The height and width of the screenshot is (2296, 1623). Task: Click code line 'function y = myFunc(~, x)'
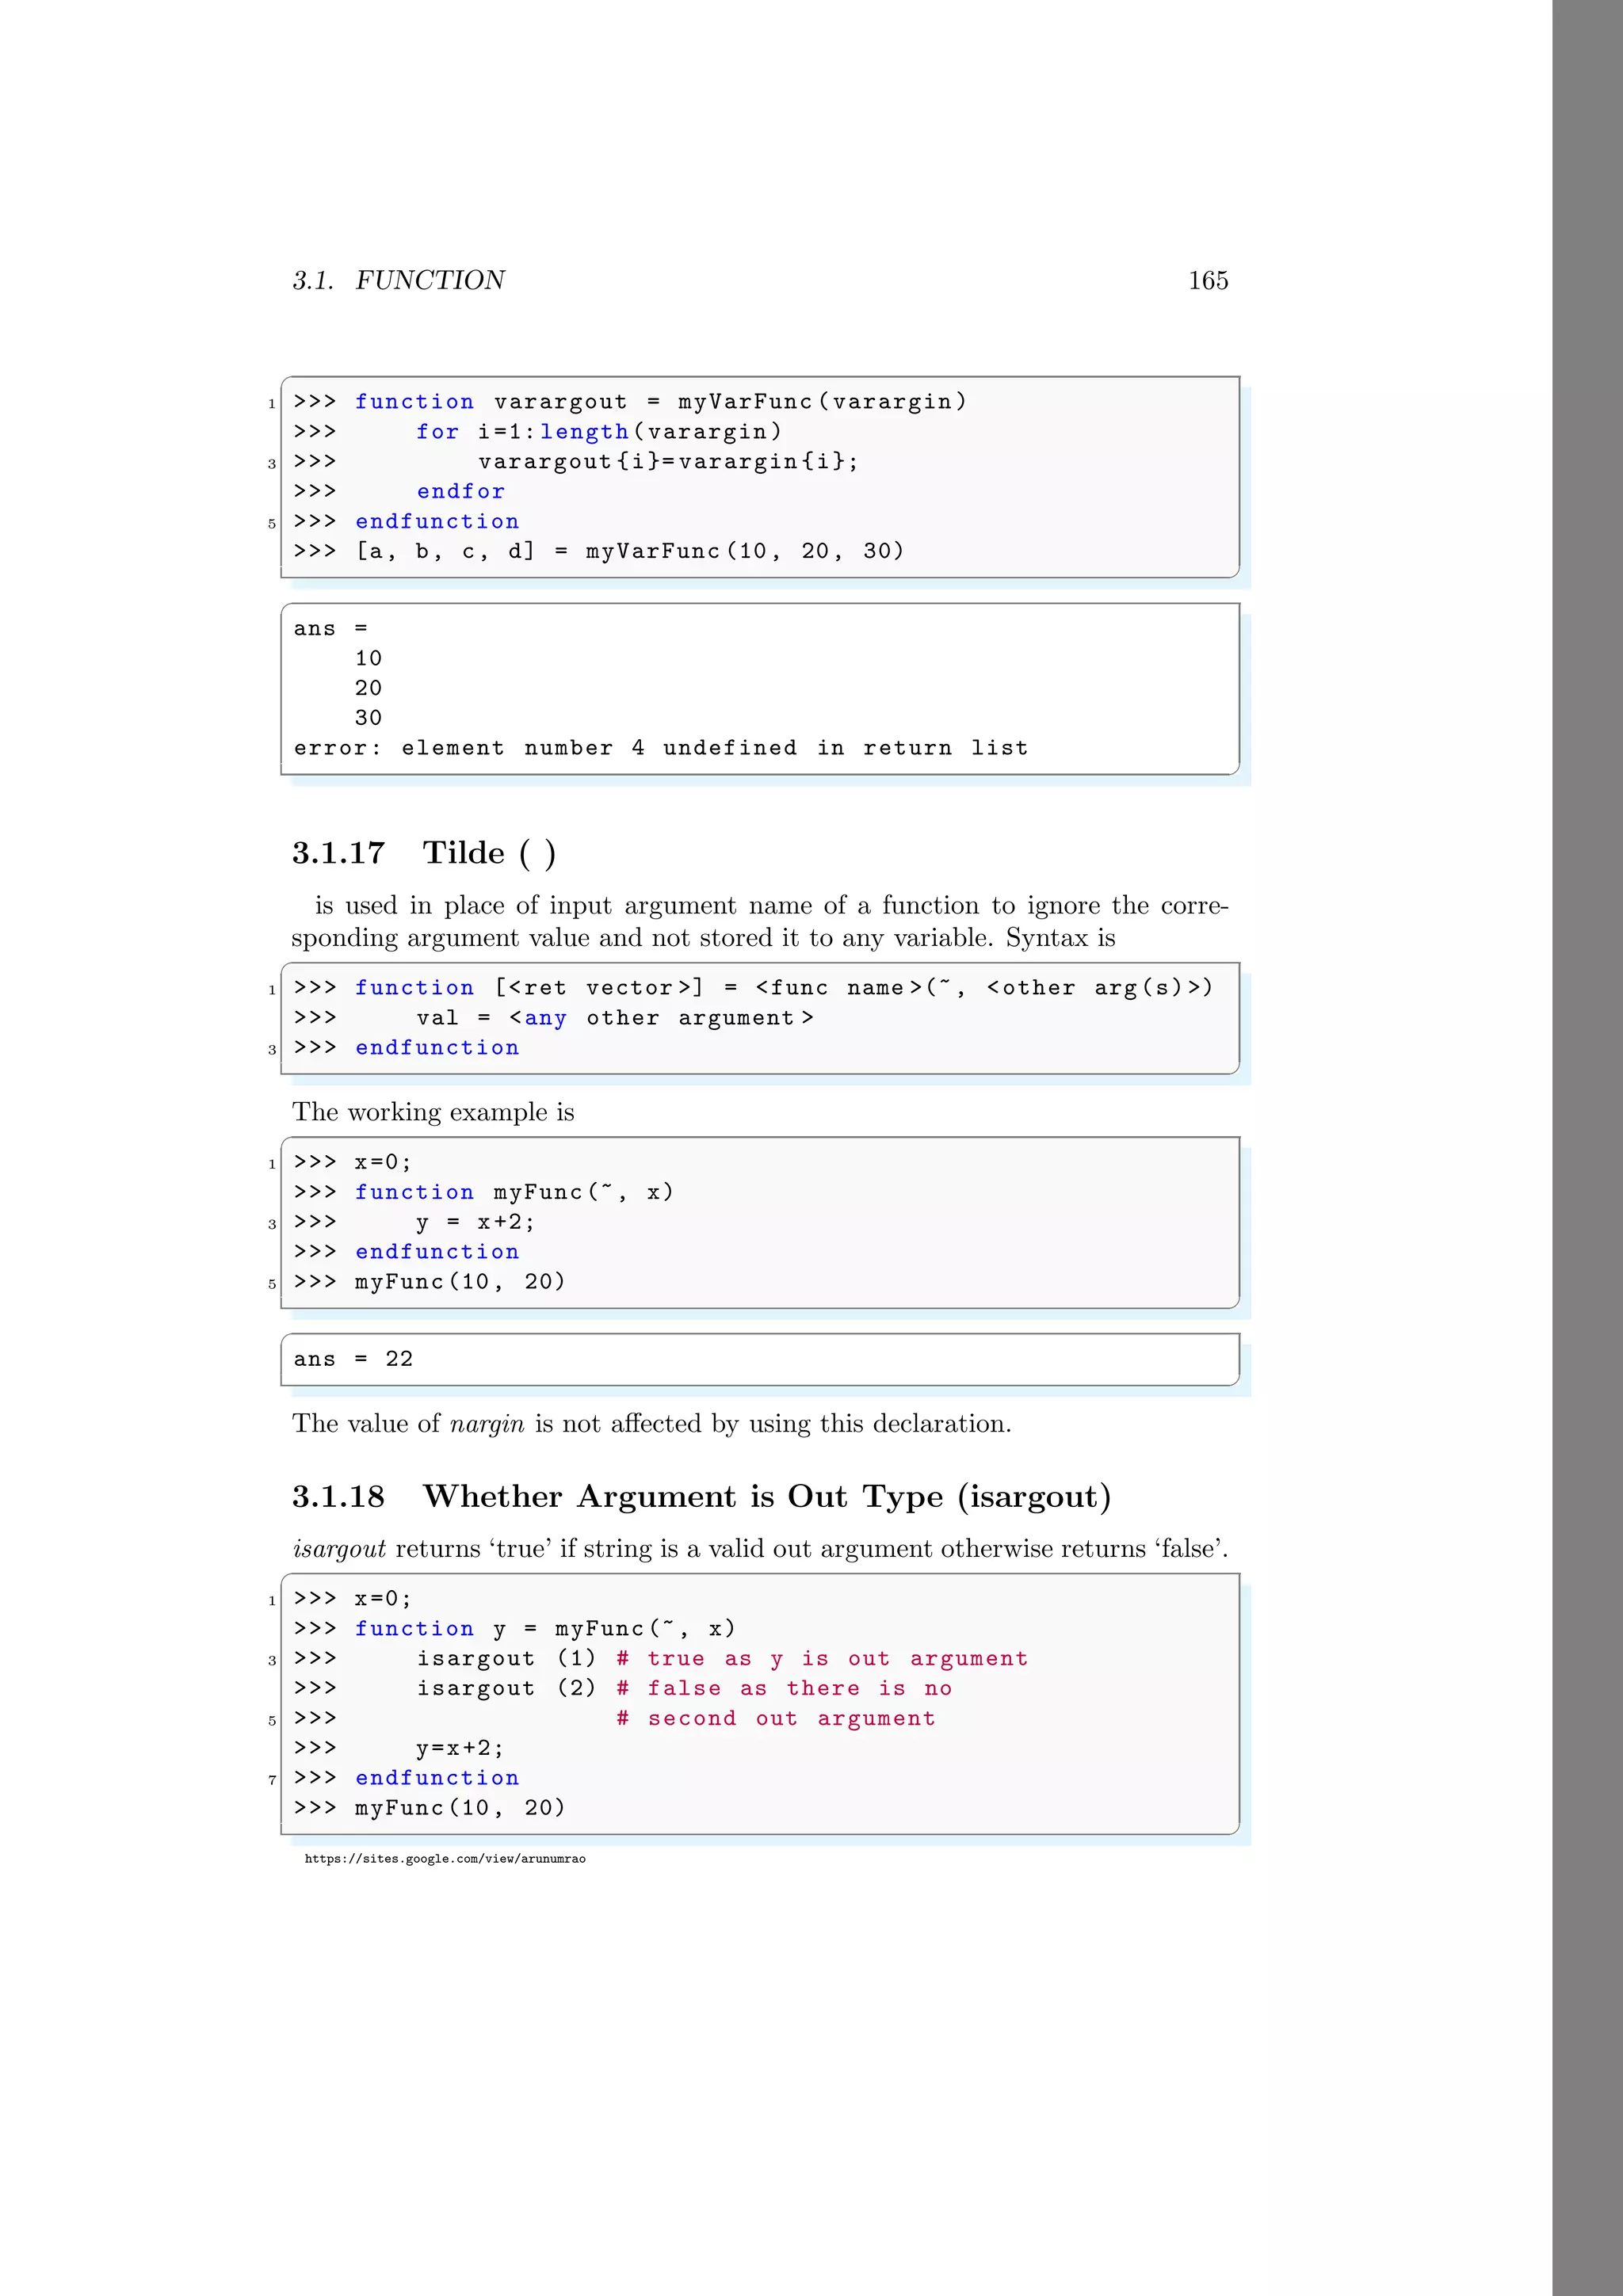(x=545, y=1629)
